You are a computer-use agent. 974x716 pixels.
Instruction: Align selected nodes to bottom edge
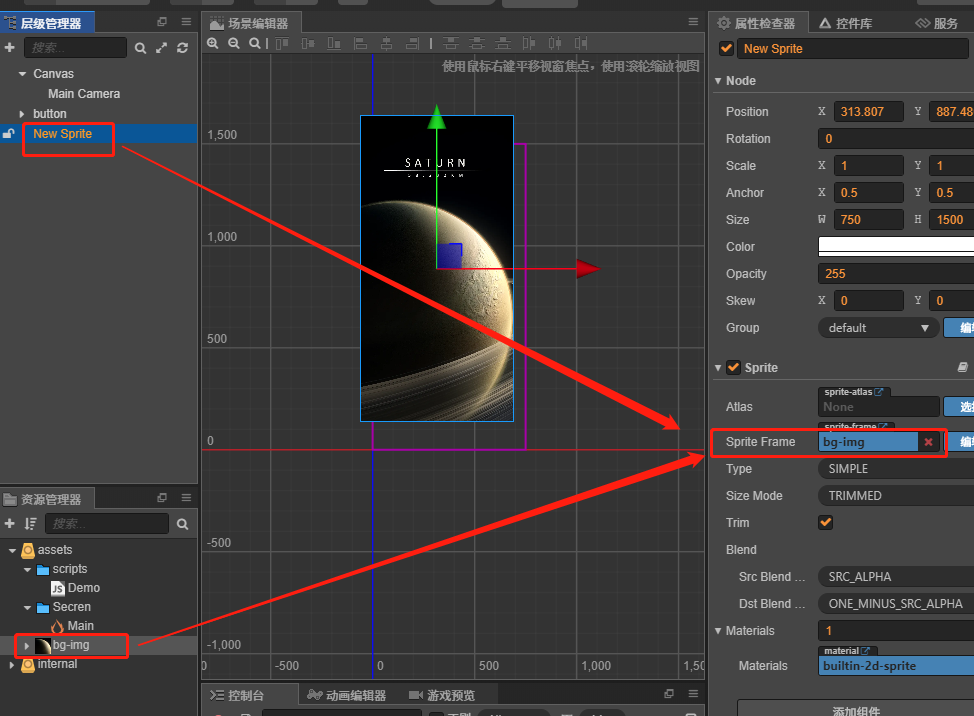334,43
